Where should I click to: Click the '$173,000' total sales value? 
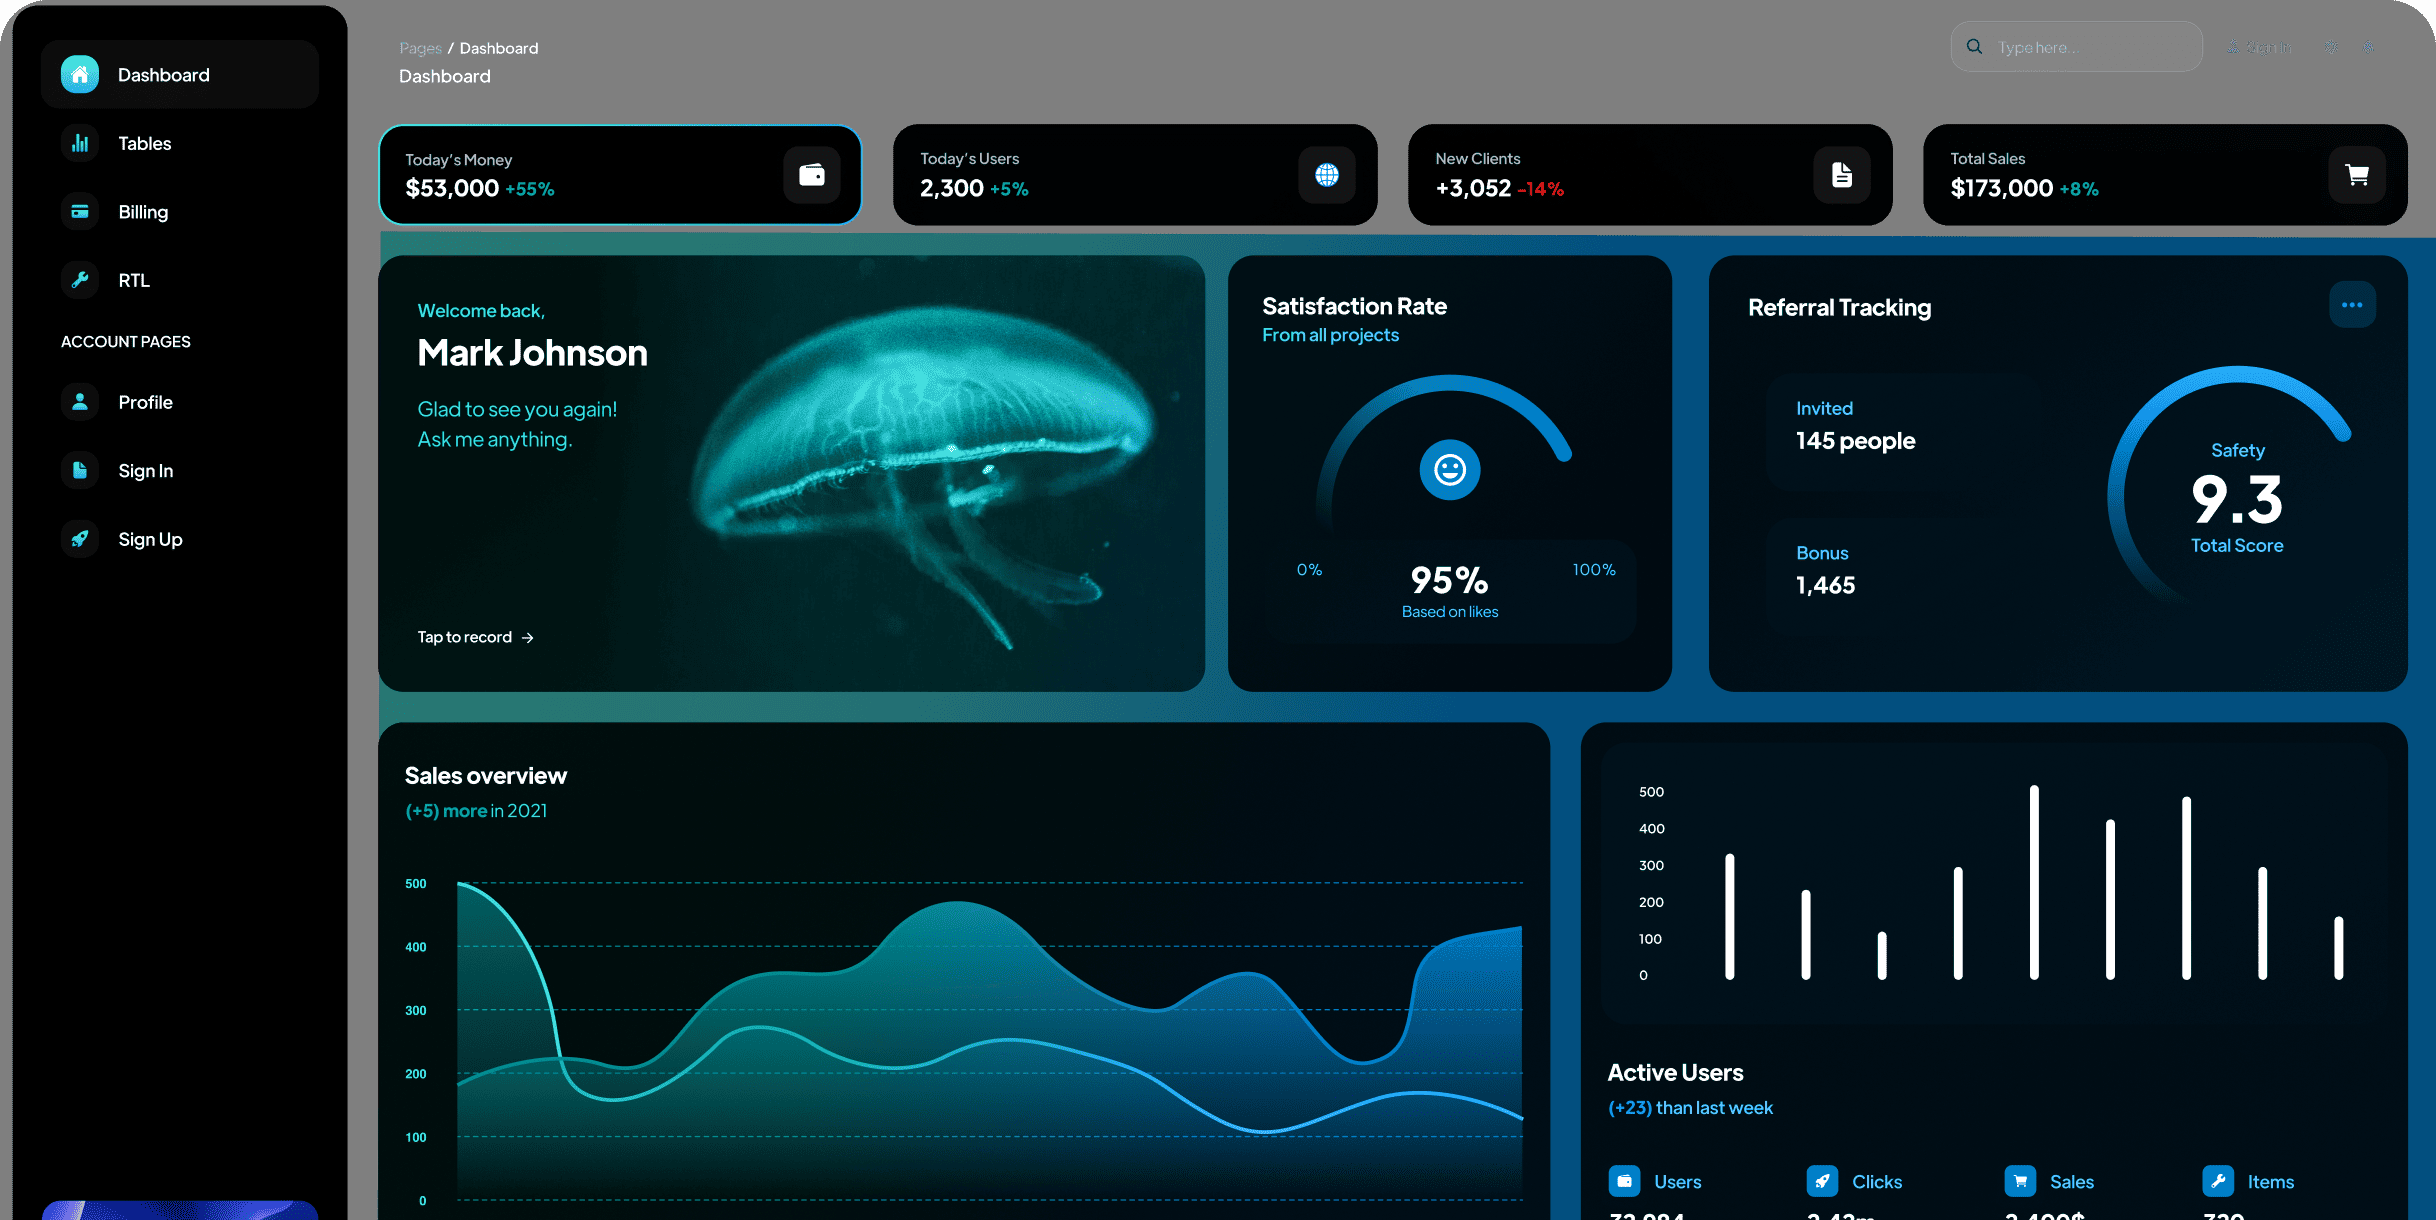2001,188
